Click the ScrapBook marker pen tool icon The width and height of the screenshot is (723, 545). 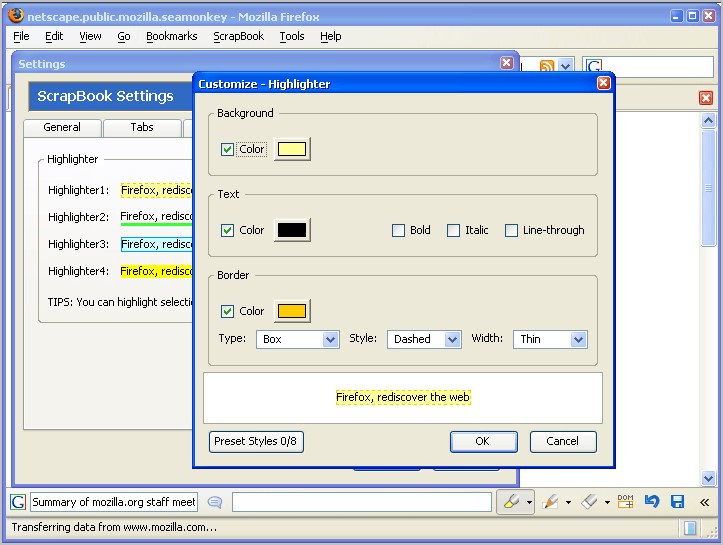coord(550,501)
